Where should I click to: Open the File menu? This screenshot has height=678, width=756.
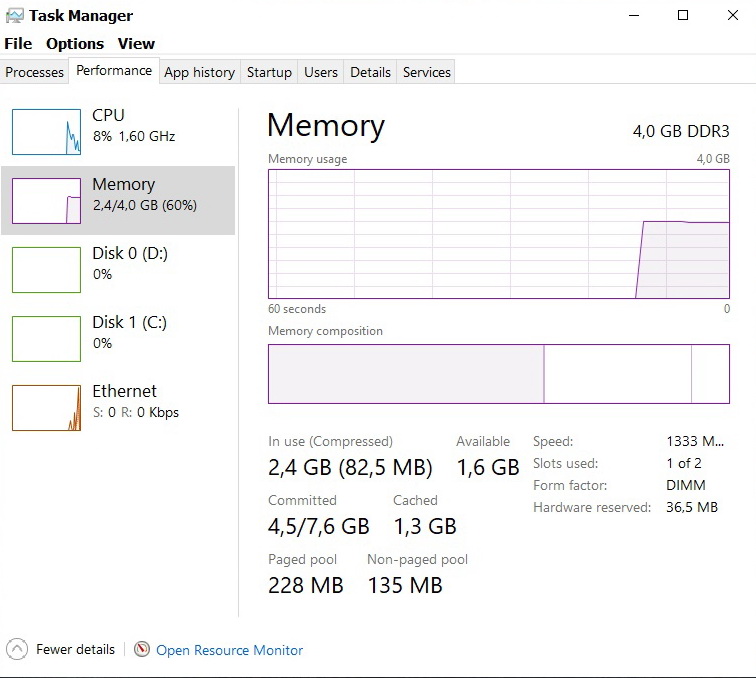point(18,44)
